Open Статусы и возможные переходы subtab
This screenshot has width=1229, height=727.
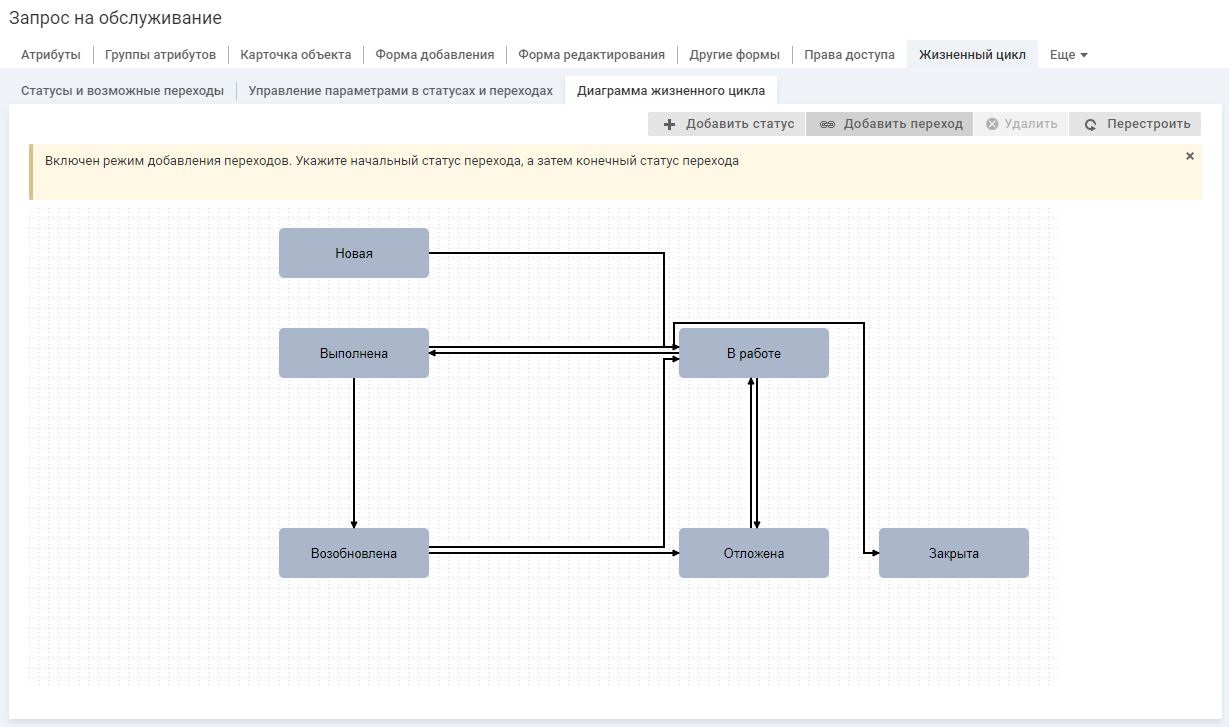coord(122,91)
